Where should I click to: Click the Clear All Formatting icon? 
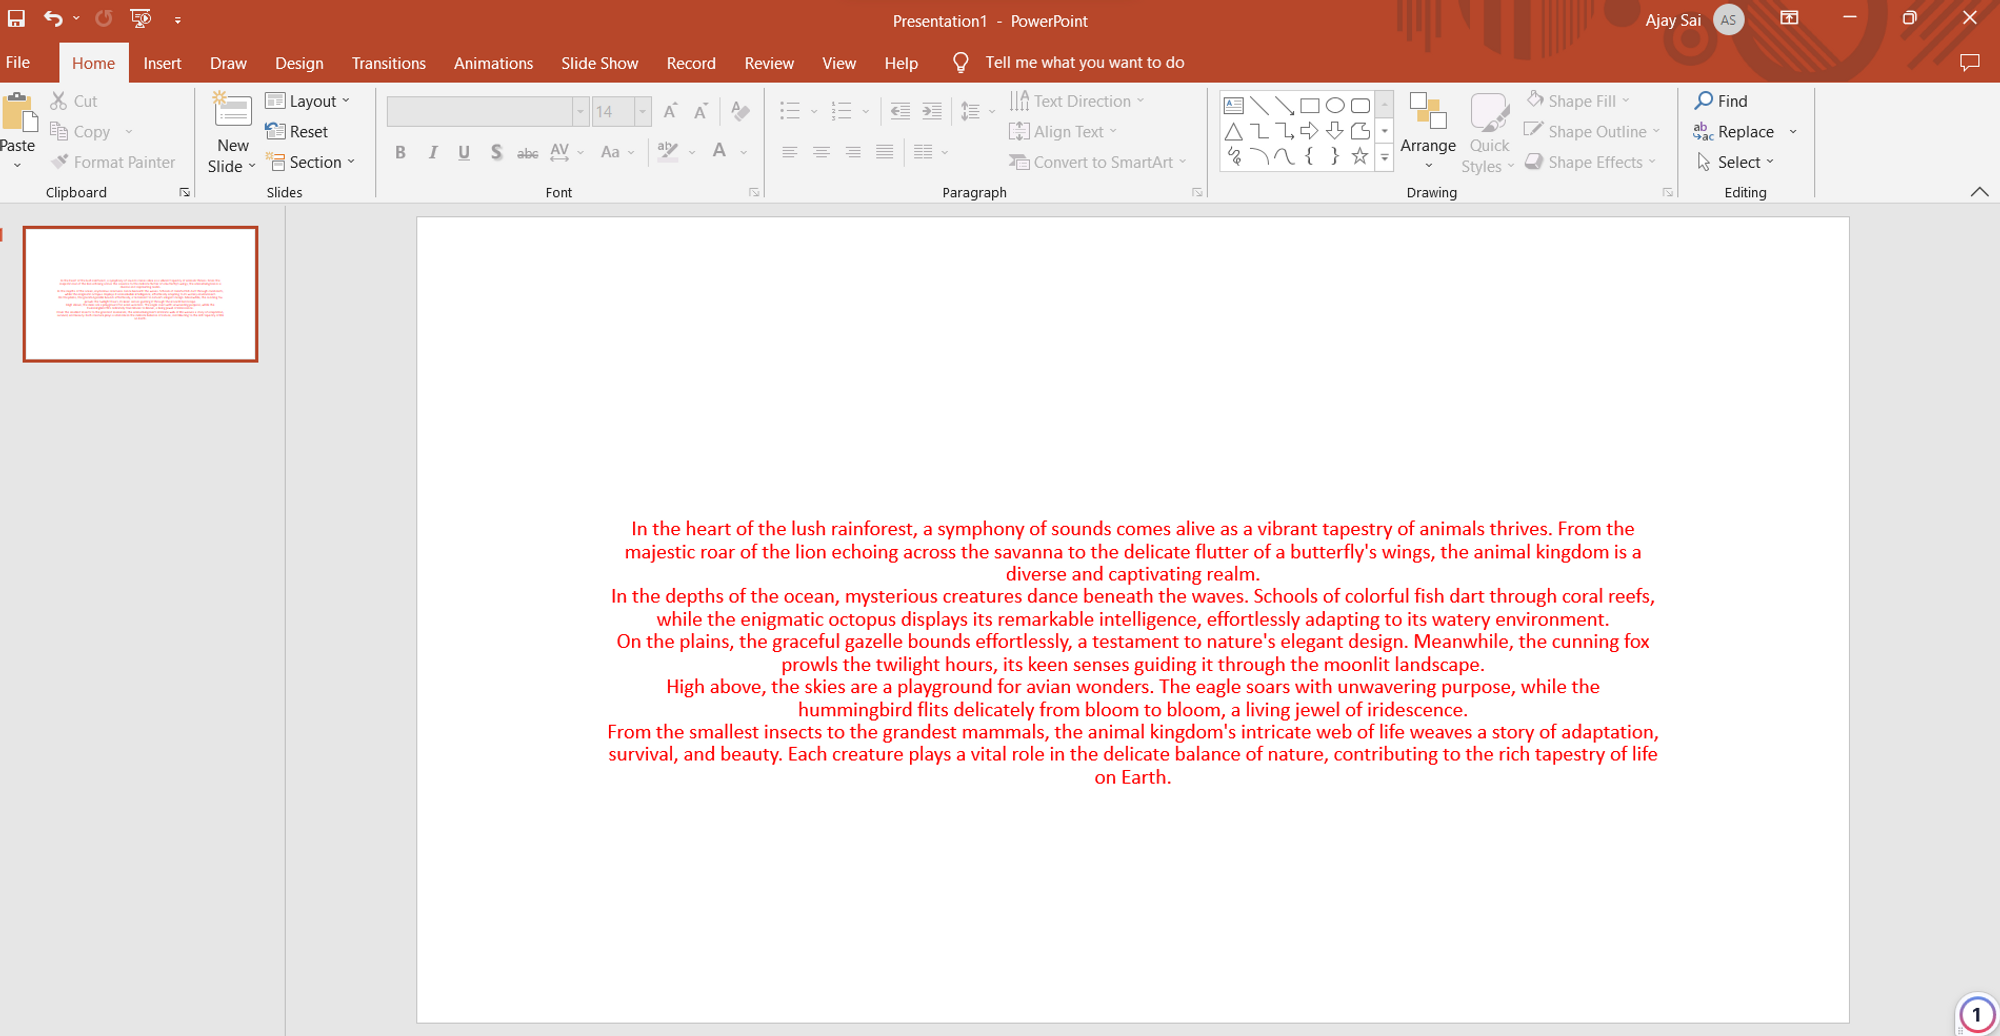coord(740,111)
